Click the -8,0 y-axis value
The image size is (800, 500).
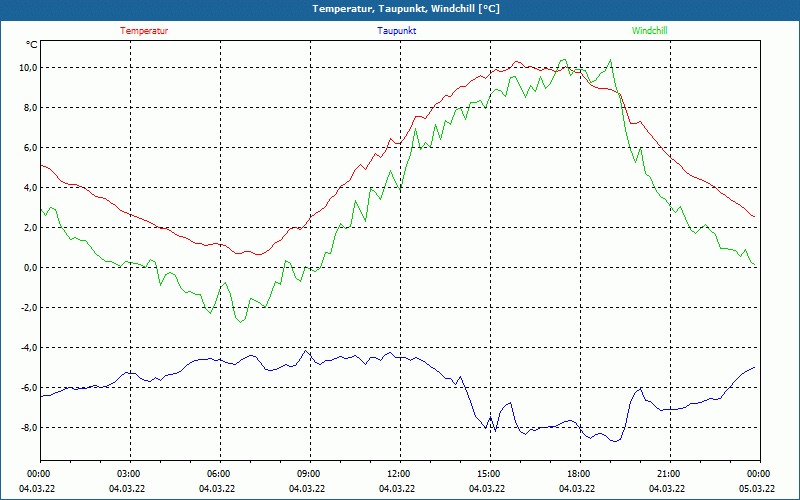pos(29,428)
